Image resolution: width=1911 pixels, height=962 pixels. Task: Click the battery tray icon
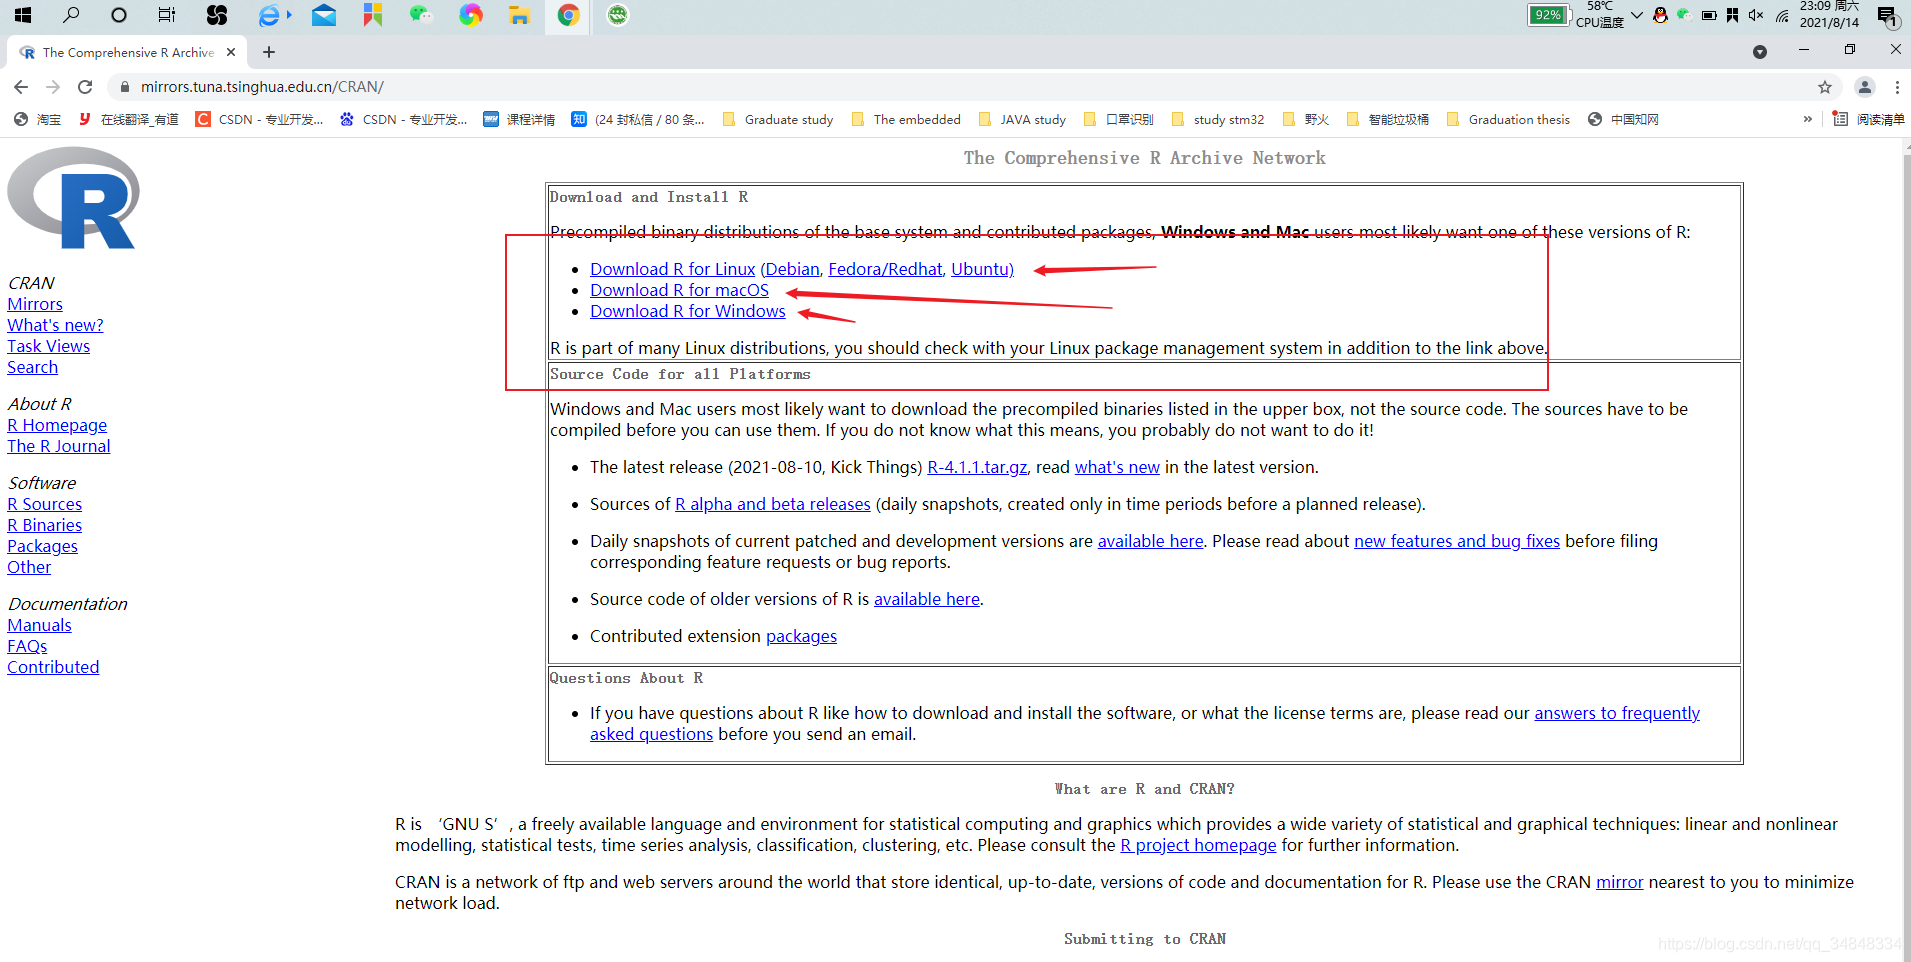click(1709, 15)
